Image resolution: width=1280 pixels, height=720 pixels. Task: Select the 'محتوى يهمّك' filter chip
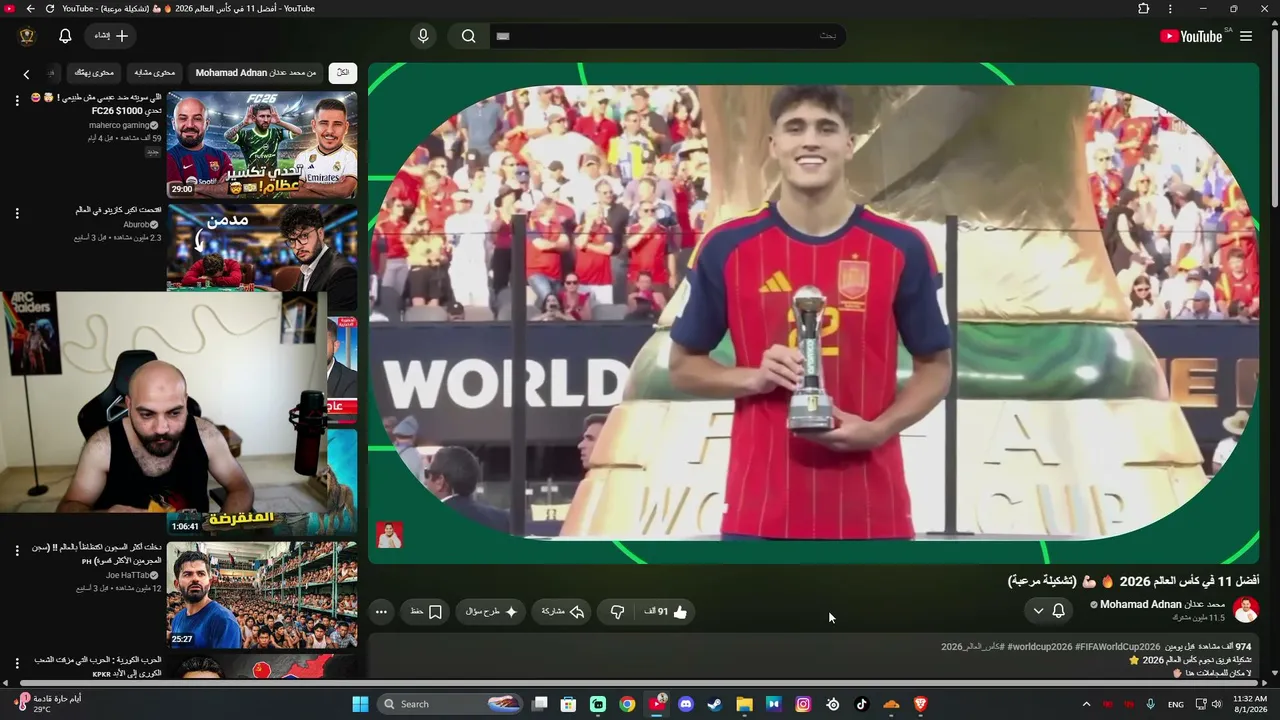95,73
